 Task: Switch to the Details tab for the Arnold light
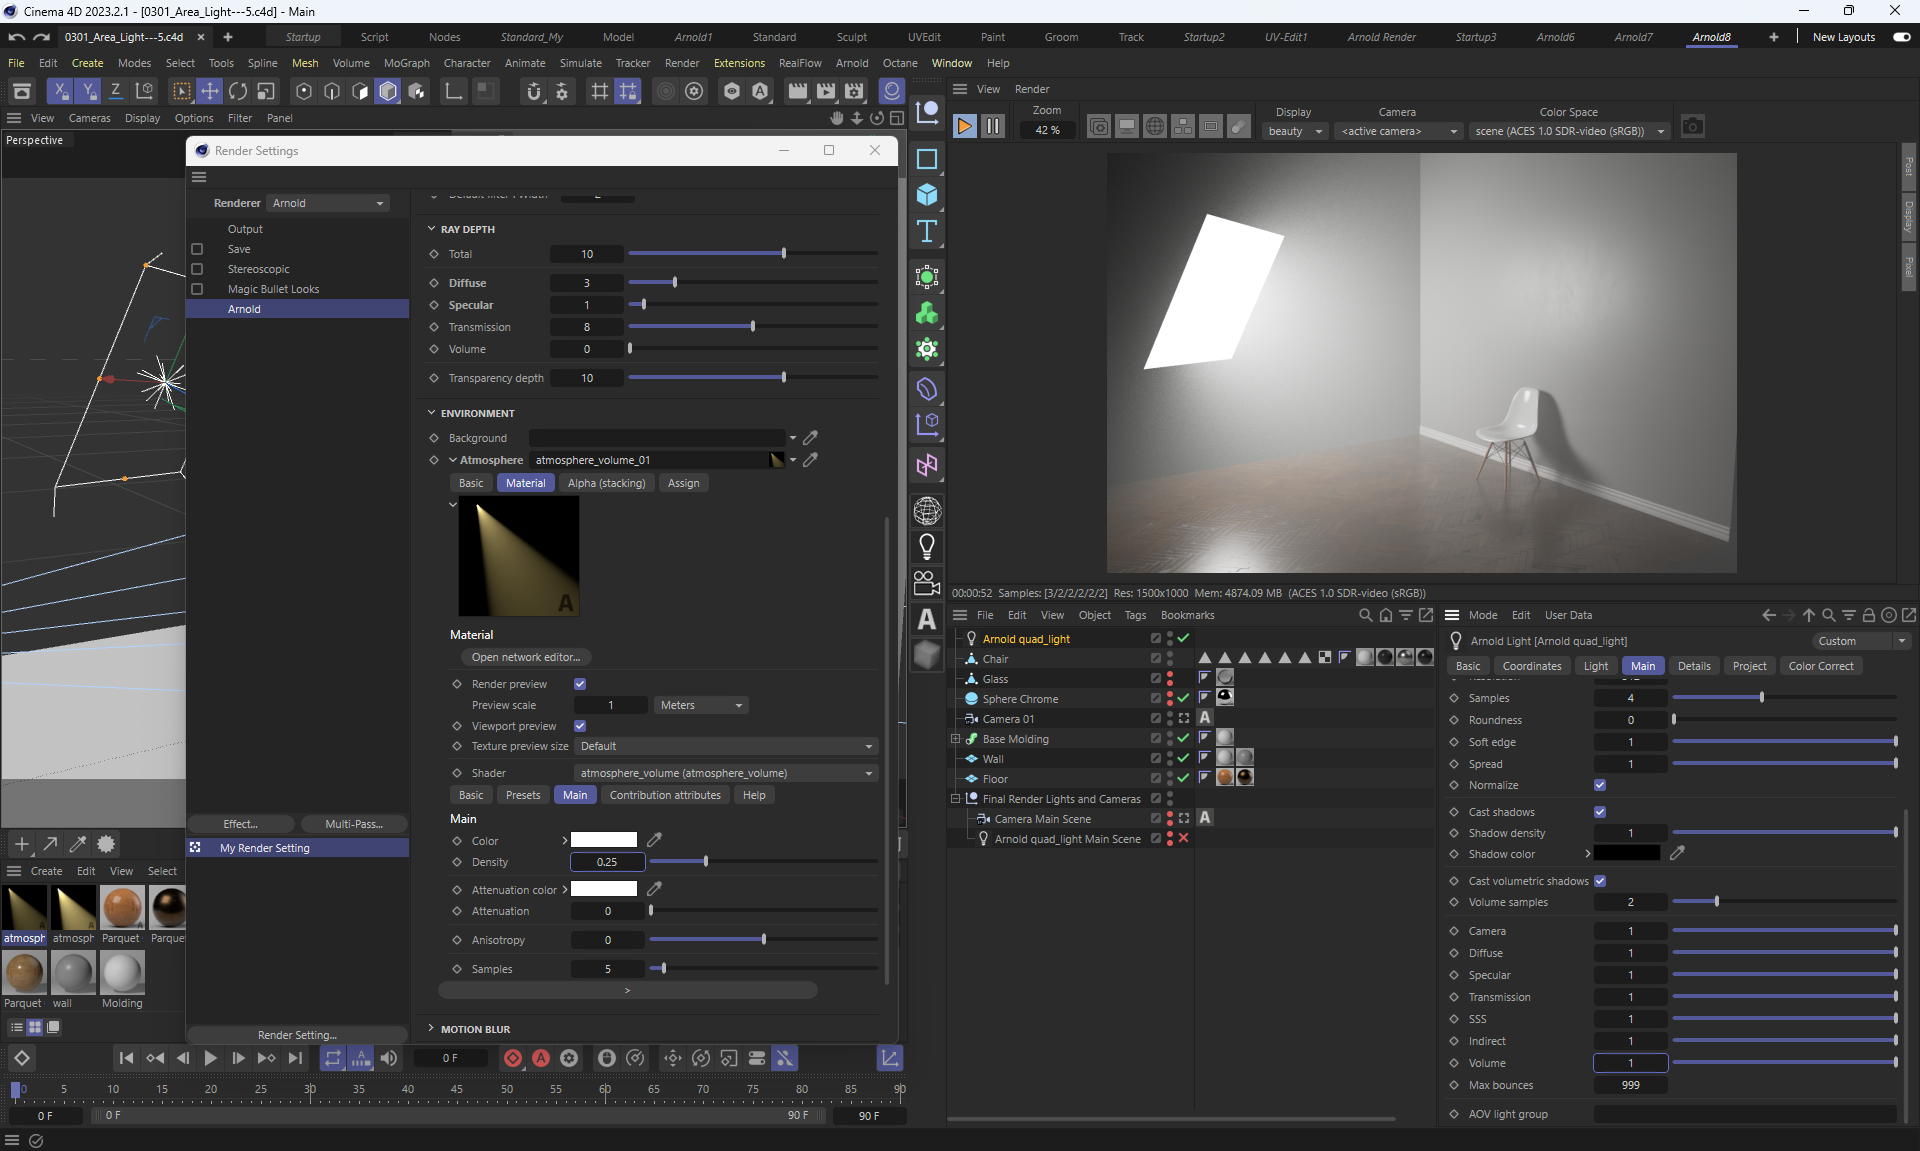pos(1693,666)
